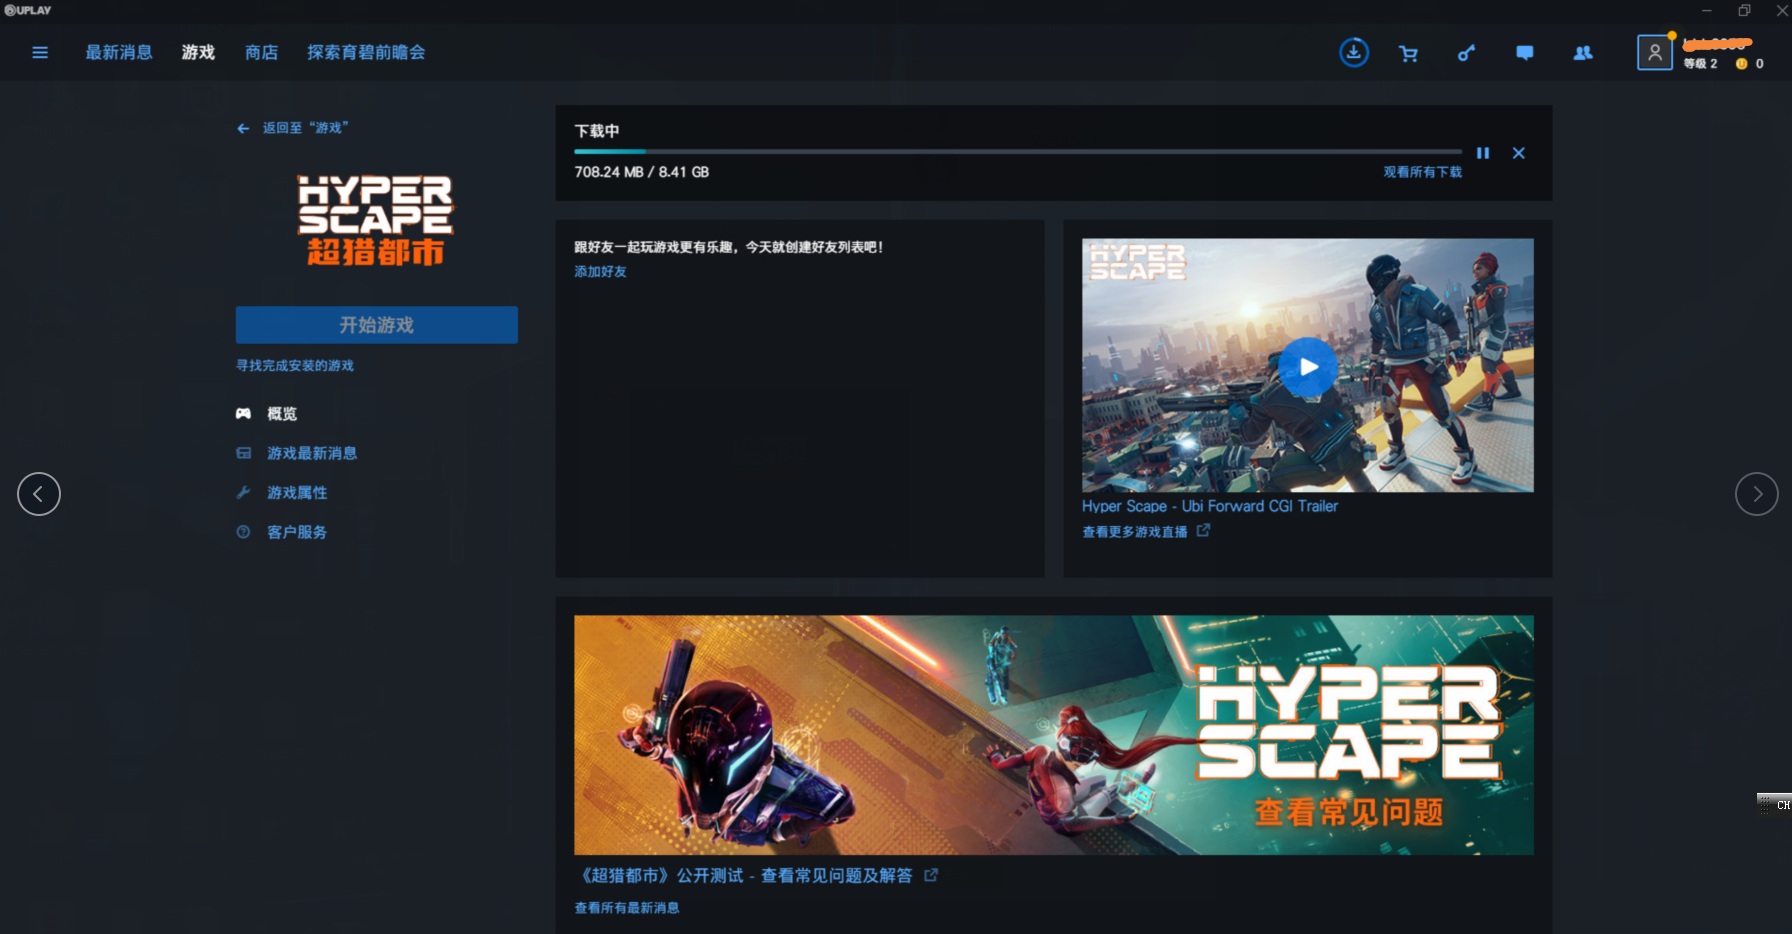Click the 下载中 heading

click(597, 131)
